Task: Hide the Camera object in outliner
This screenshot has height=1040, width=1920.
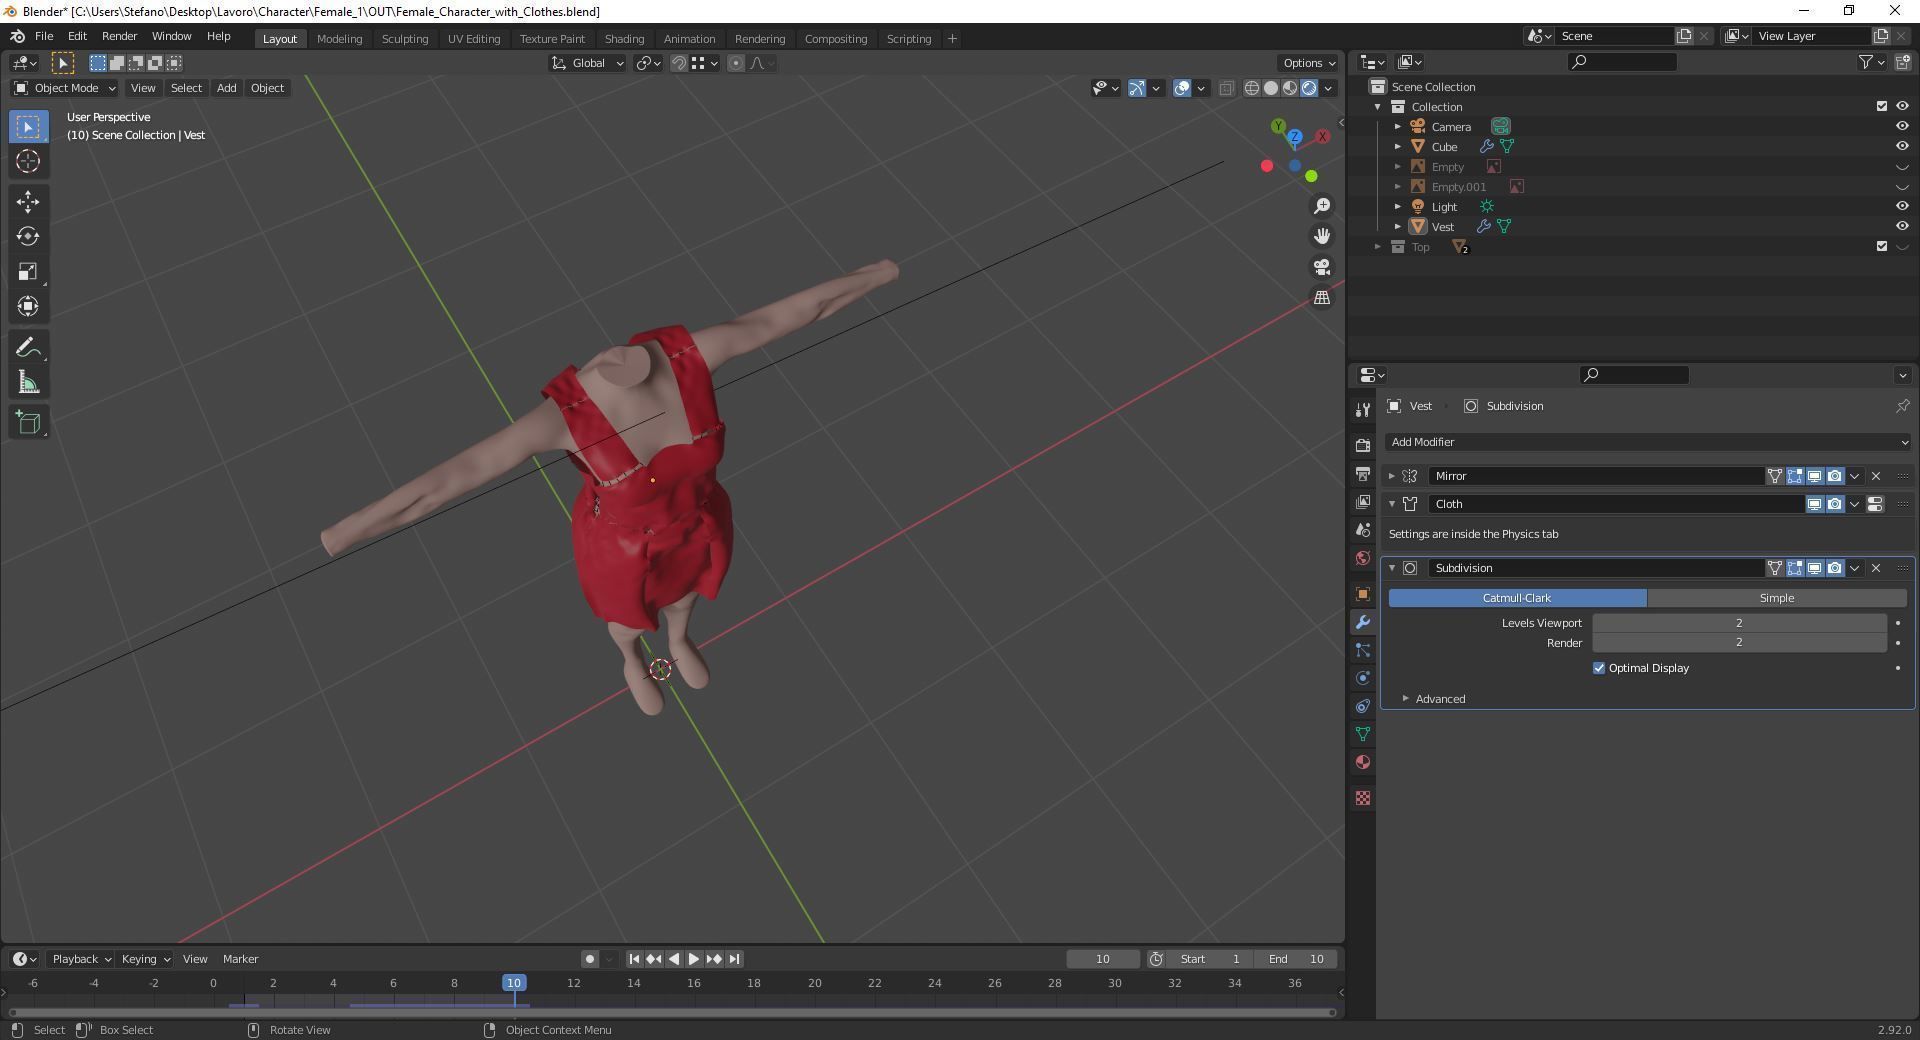Action: point(1902,127)
